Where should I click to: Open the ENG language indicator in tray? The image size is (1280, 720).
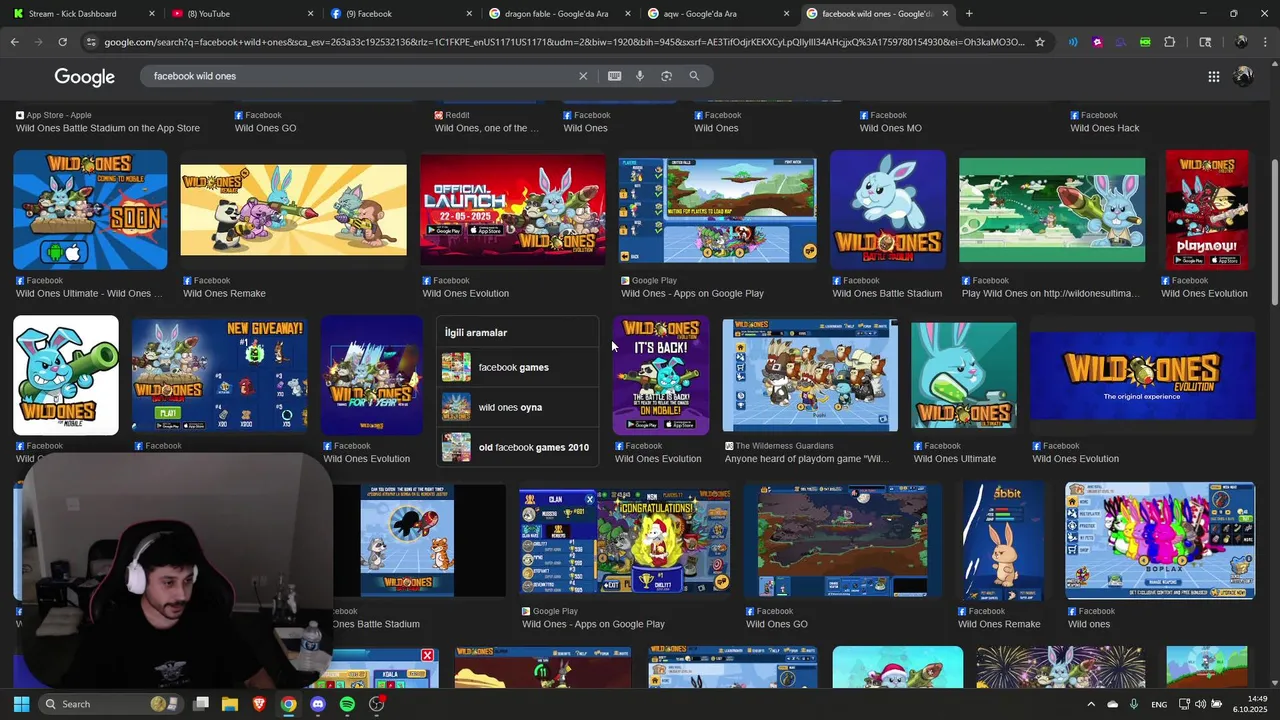pyautogui.click(x=1159, y=704)
